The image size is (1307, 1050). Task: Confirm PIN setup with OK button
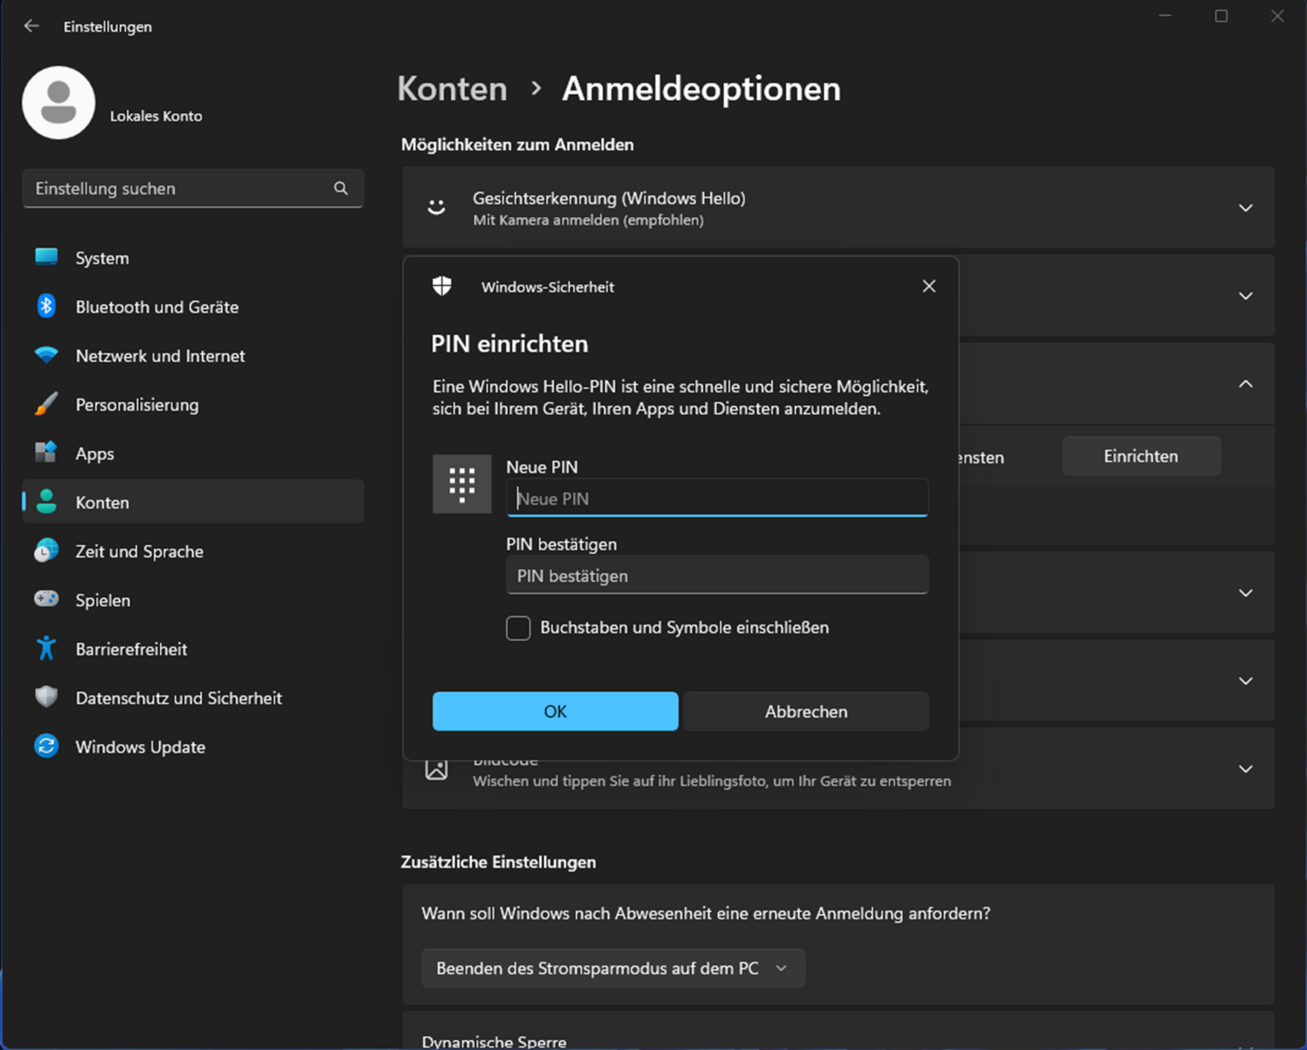(x=555, y=711)
